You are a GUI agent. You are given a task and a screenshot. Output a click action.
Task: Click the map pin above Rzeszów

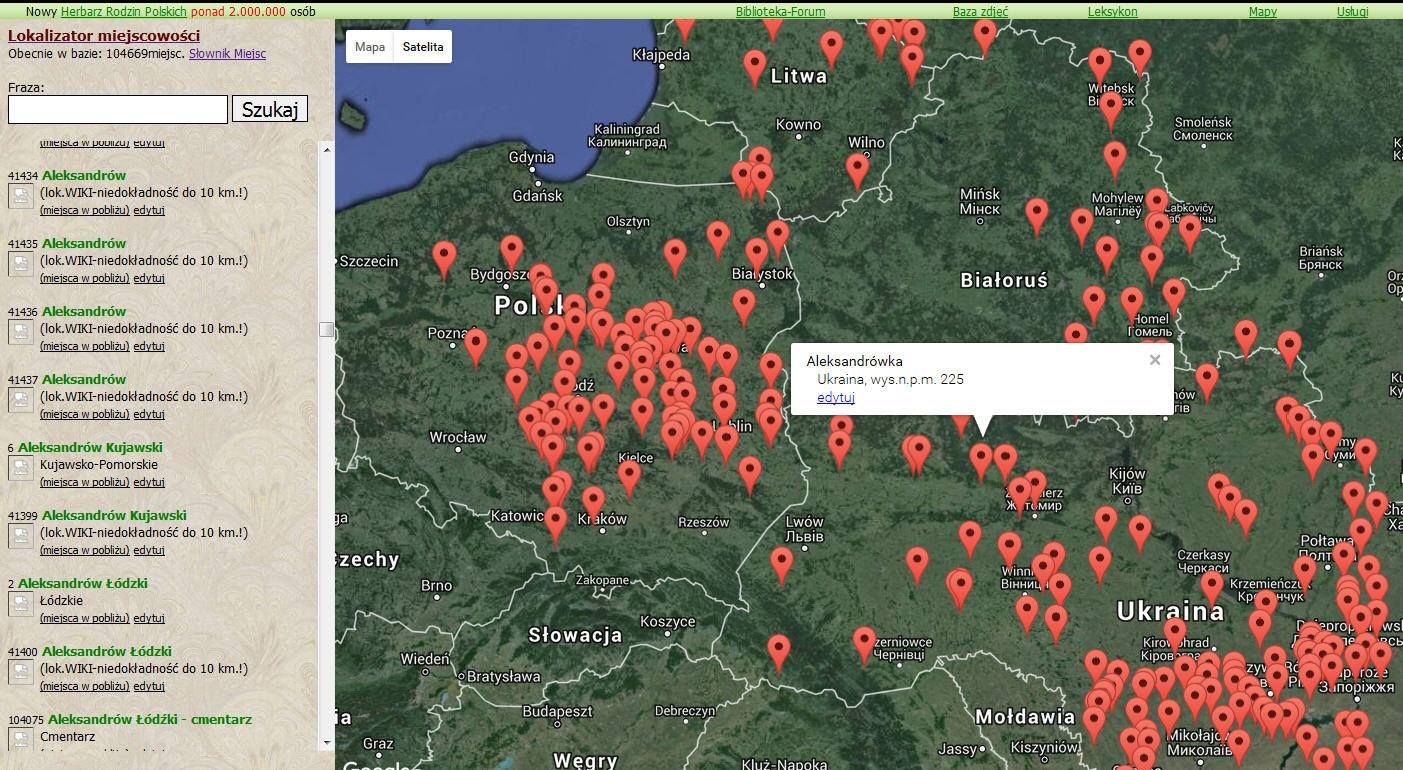[x=750, y=476]
